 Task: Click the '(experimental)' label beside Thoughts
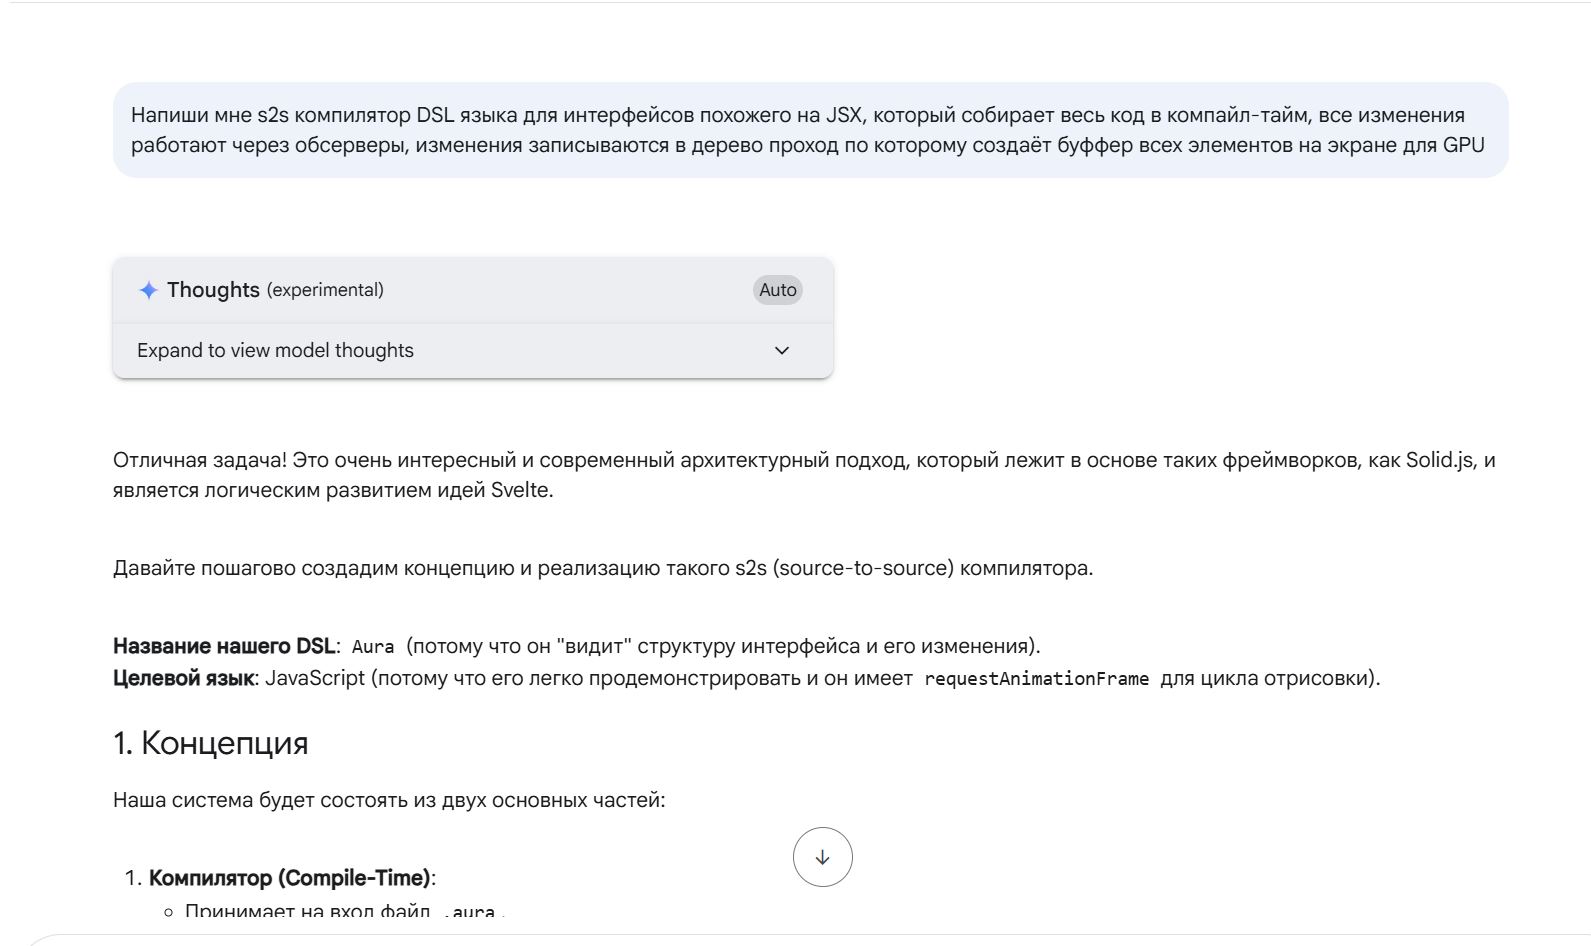click(x=325, y=290)
